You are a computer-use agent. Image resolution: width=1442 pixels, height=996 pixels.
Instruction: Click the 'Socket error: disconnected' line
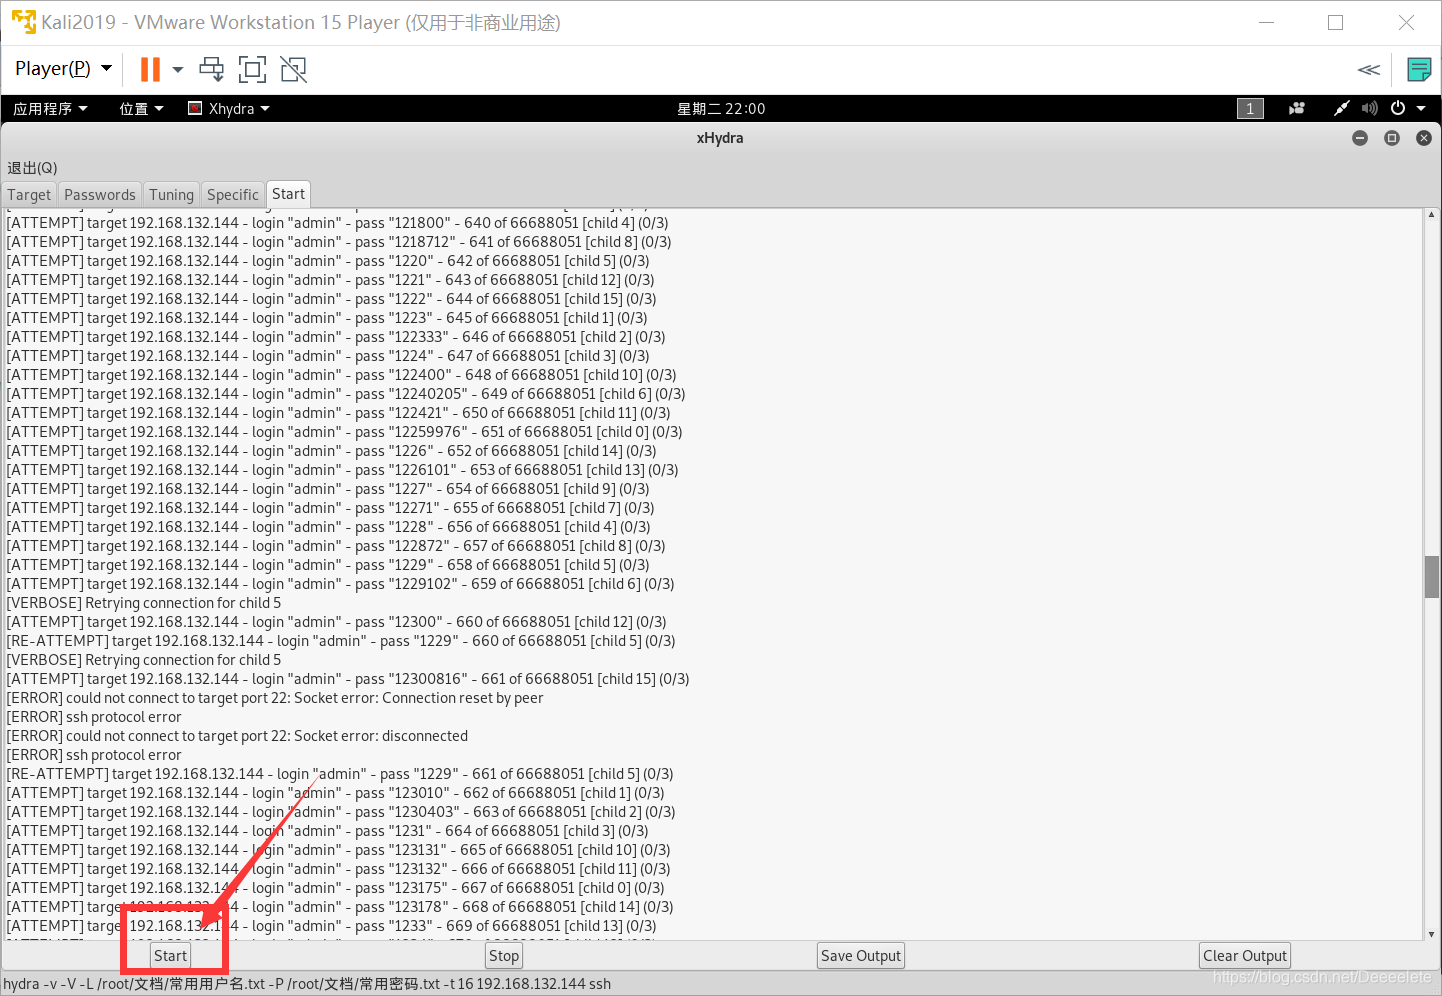pos(237,736)
